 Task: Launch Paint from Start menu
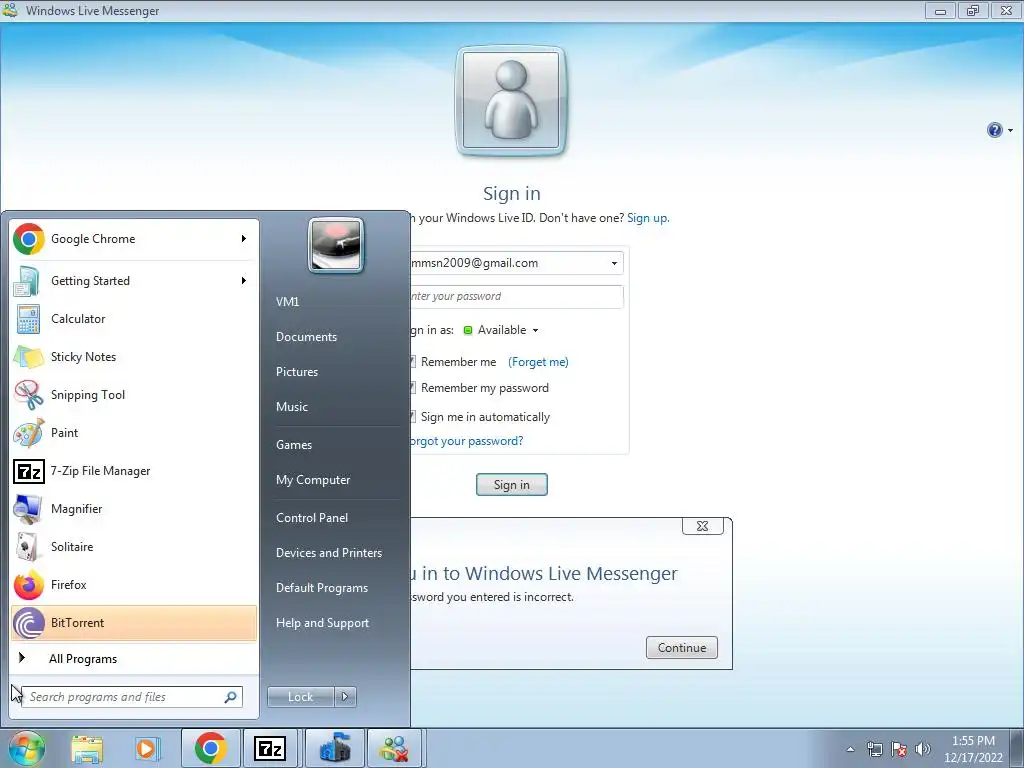(134, 432)
